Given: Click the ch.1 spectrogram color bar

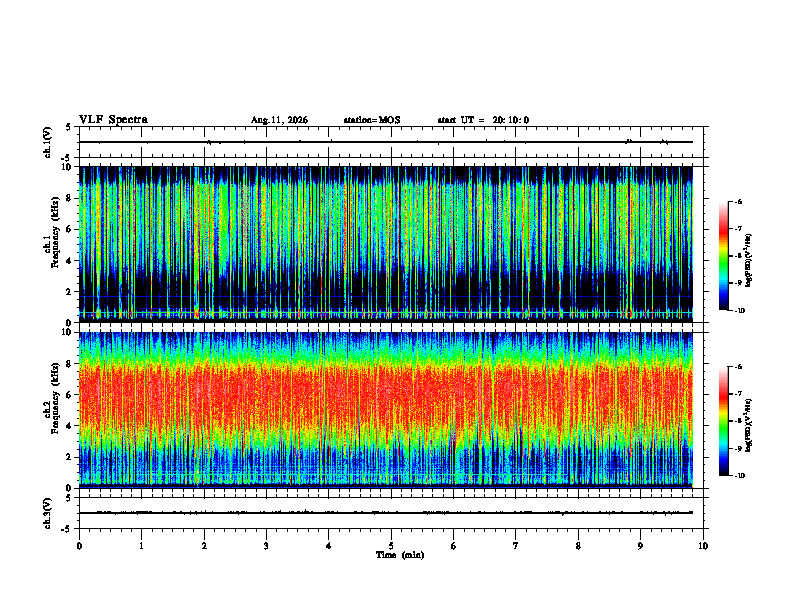Looking at the screenshot, I should click(x=723, y=256).
